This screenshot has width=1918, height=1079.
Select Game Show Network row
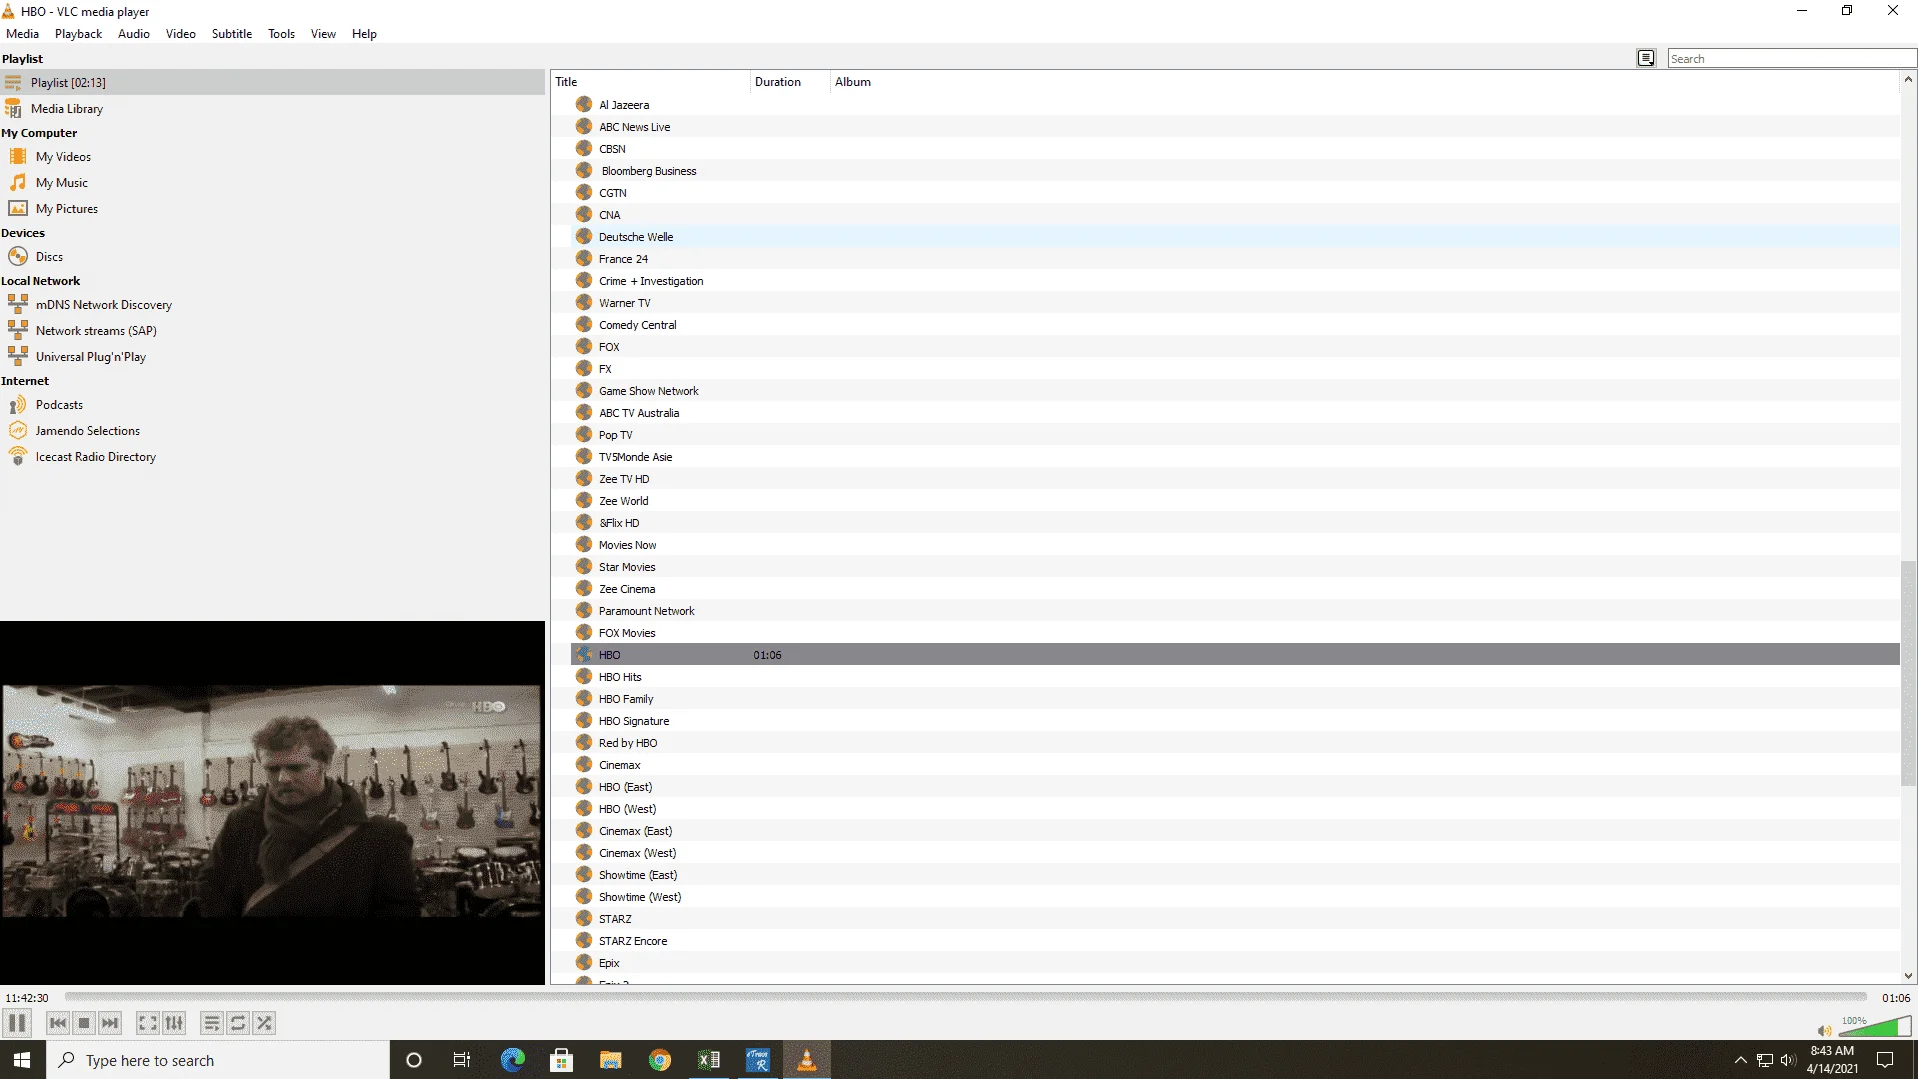click(1235, 391)
